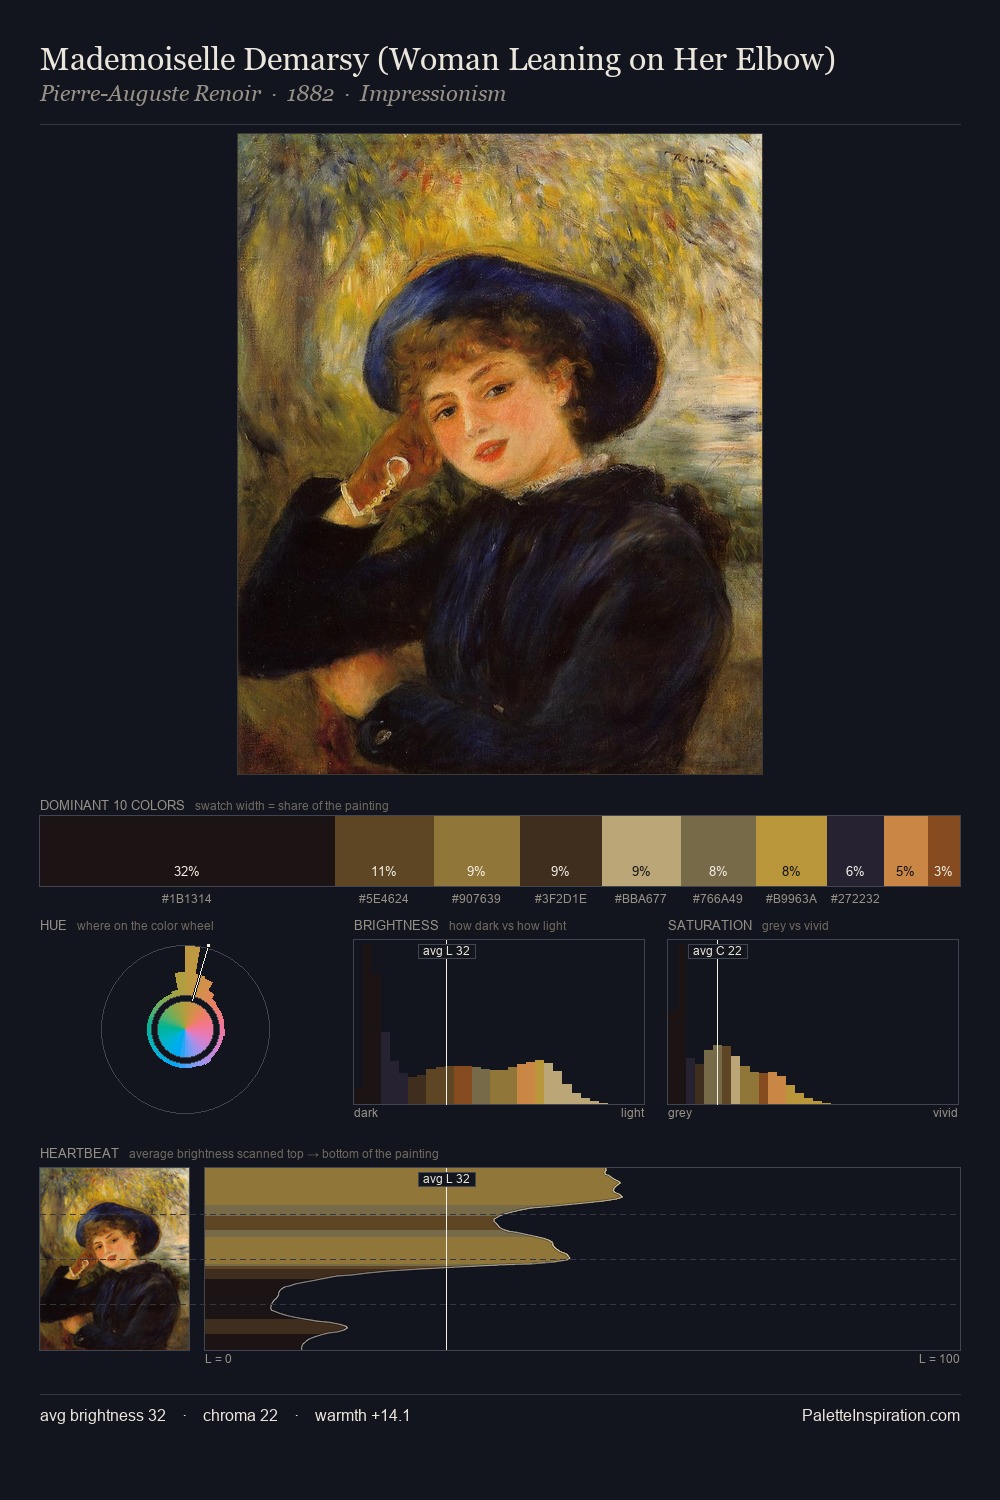Click the avg L 32 label in Heartbeat chart

click(446, 1179)
